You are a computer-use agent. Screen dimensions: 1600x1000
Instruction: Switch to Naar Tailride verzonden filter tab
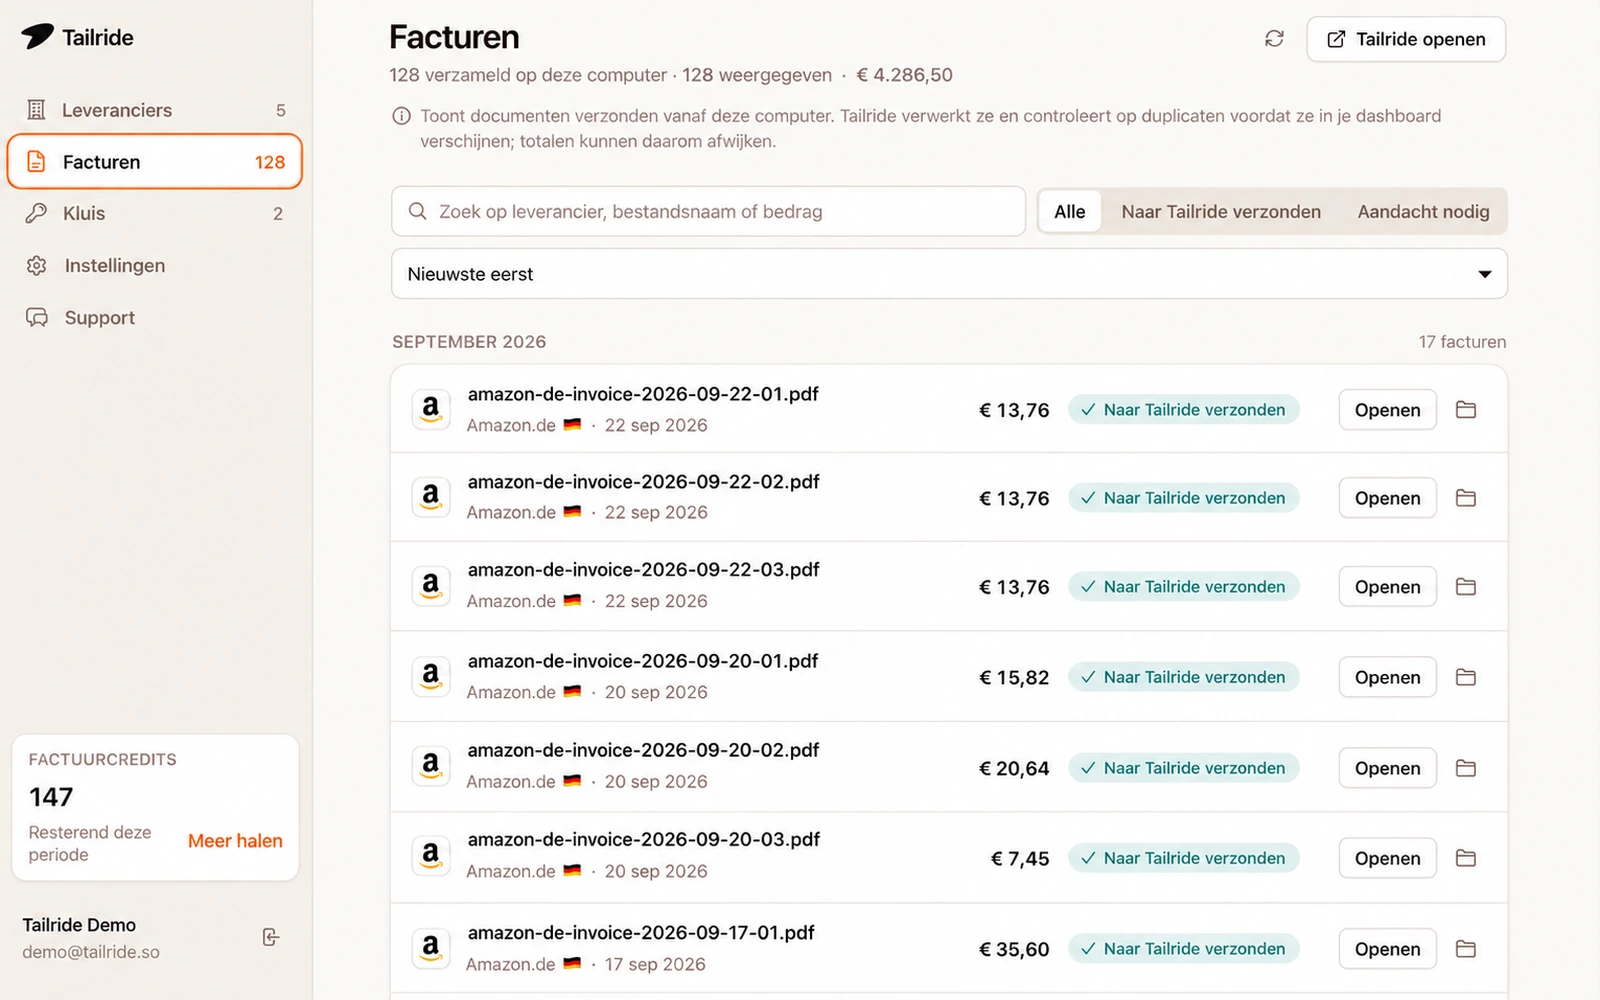pyautogui.click(x=1221, y=211)
